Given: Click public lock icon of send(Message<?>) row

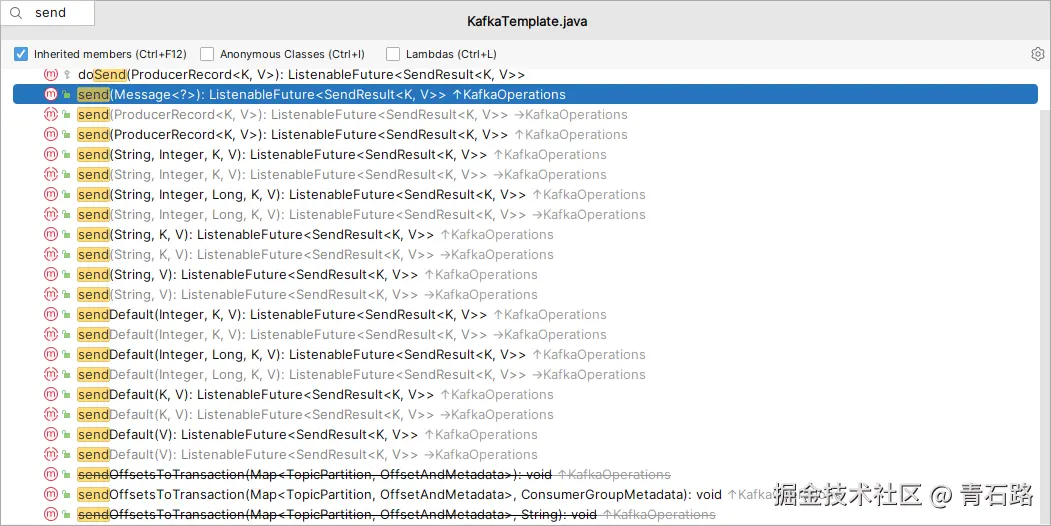Looking at the screenshot, I should (66, 94).
